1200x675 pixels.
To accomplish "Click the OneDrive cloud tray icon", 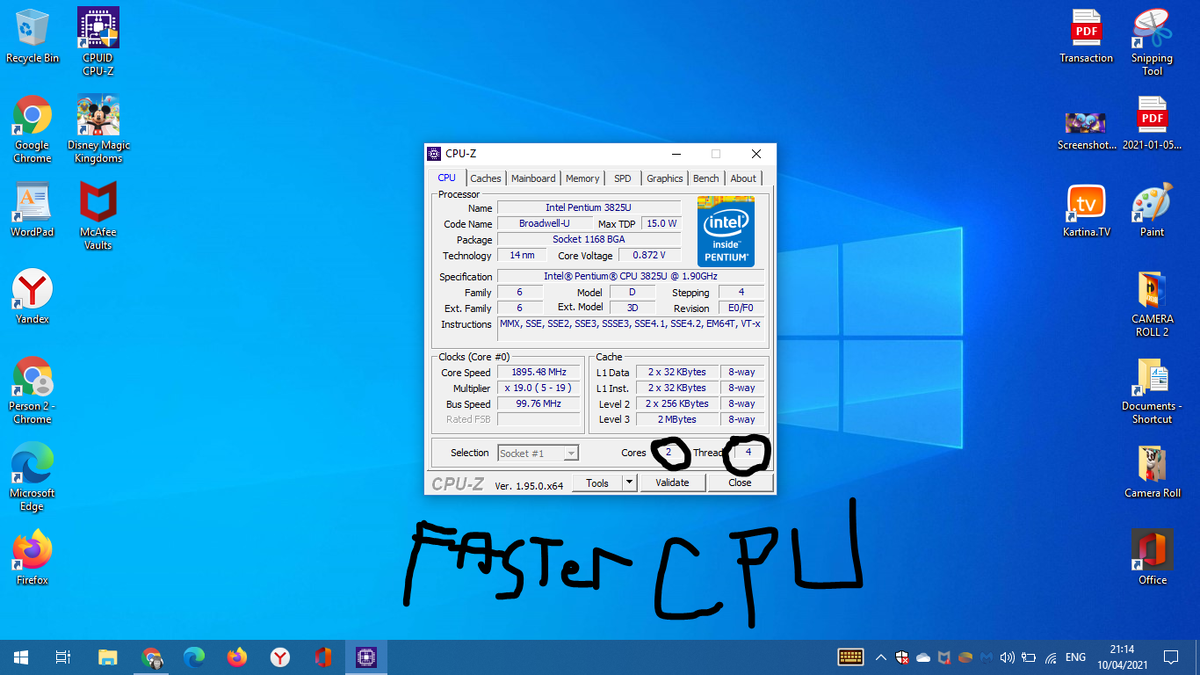I will [923, 657].
